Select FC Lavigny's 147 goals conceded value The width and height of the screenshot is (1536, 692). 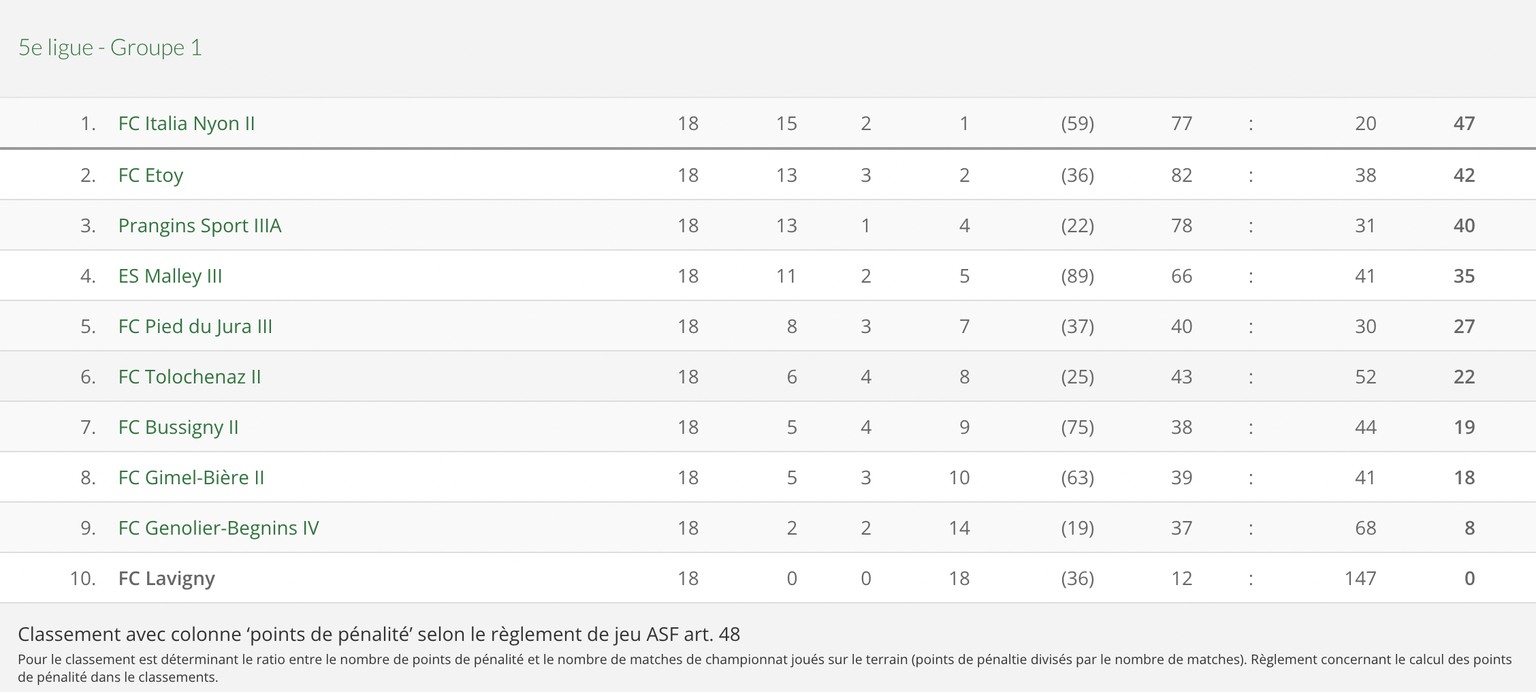coord(1360,578)
